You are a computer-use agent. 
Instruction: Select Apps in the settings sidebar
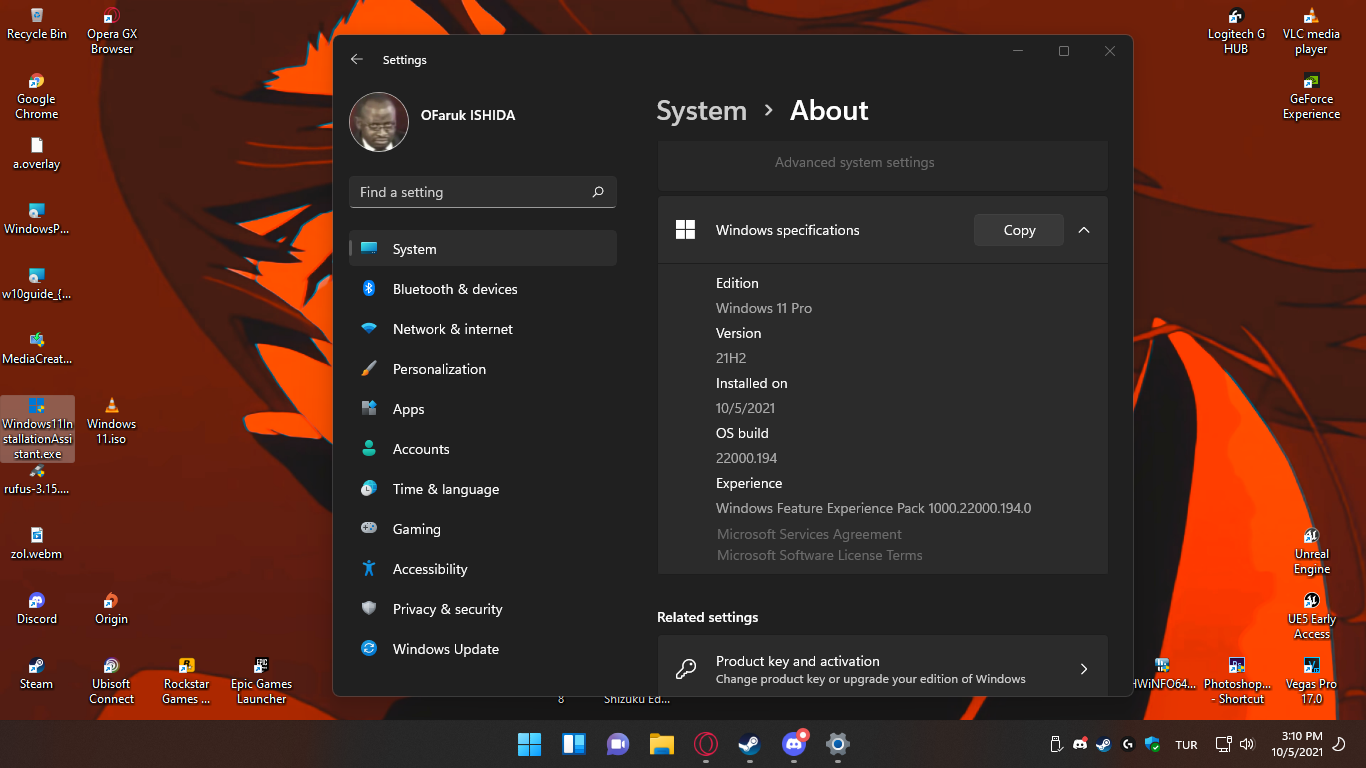click(408, 409)
